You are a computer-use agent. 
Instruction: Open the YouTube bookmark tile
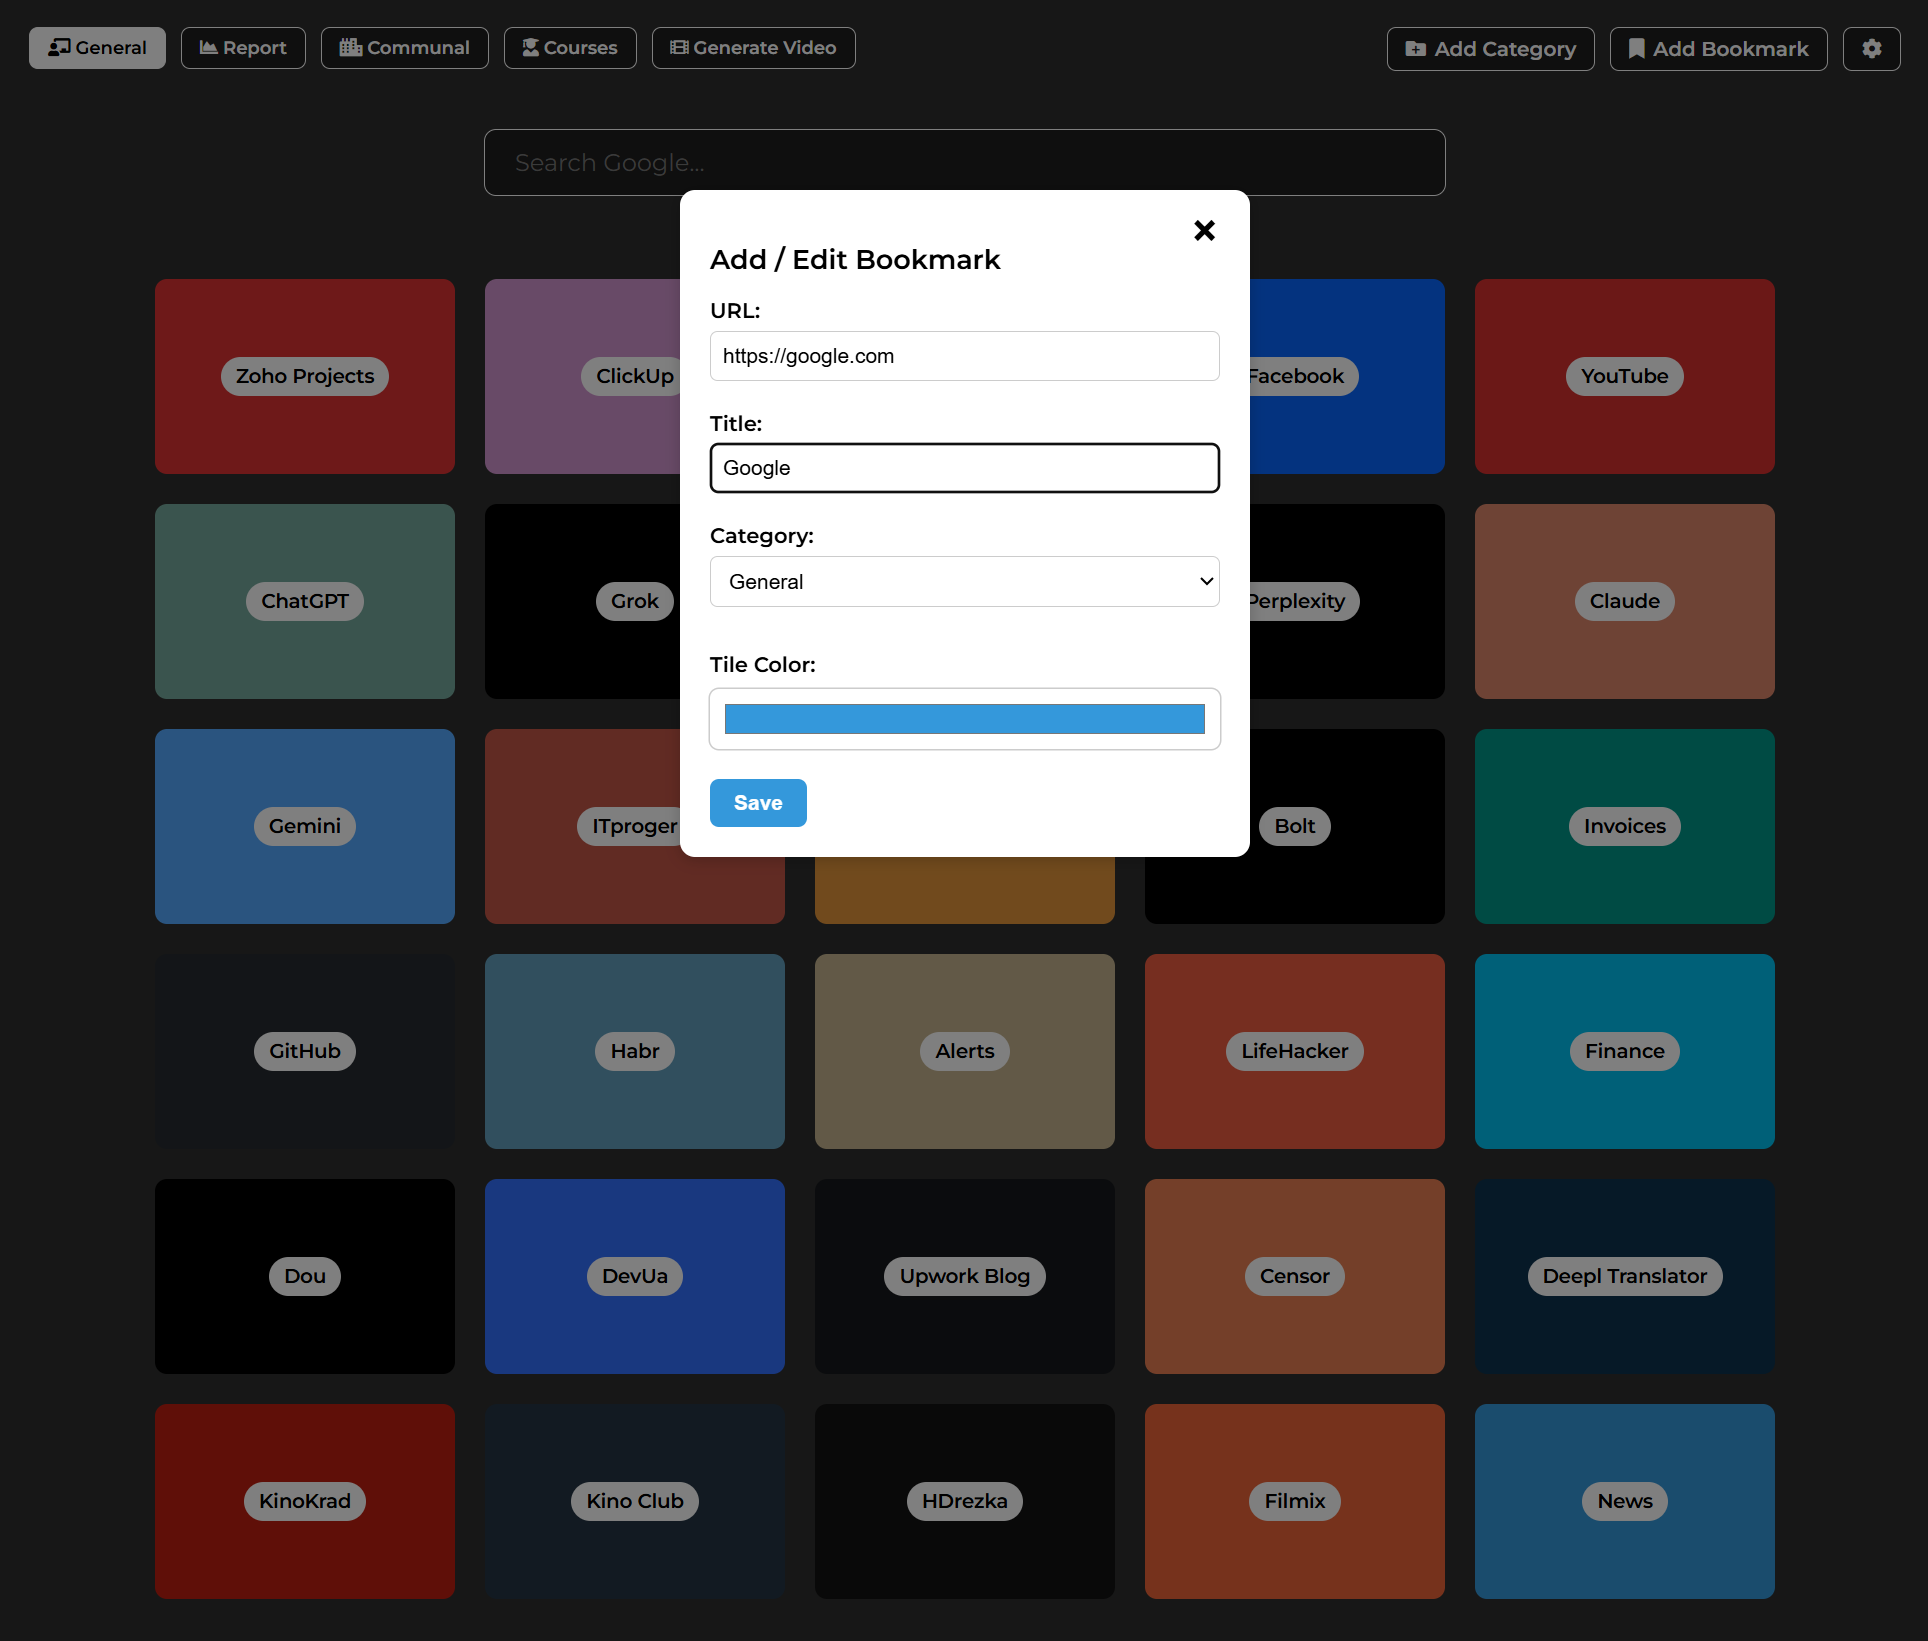point(1624,376)
